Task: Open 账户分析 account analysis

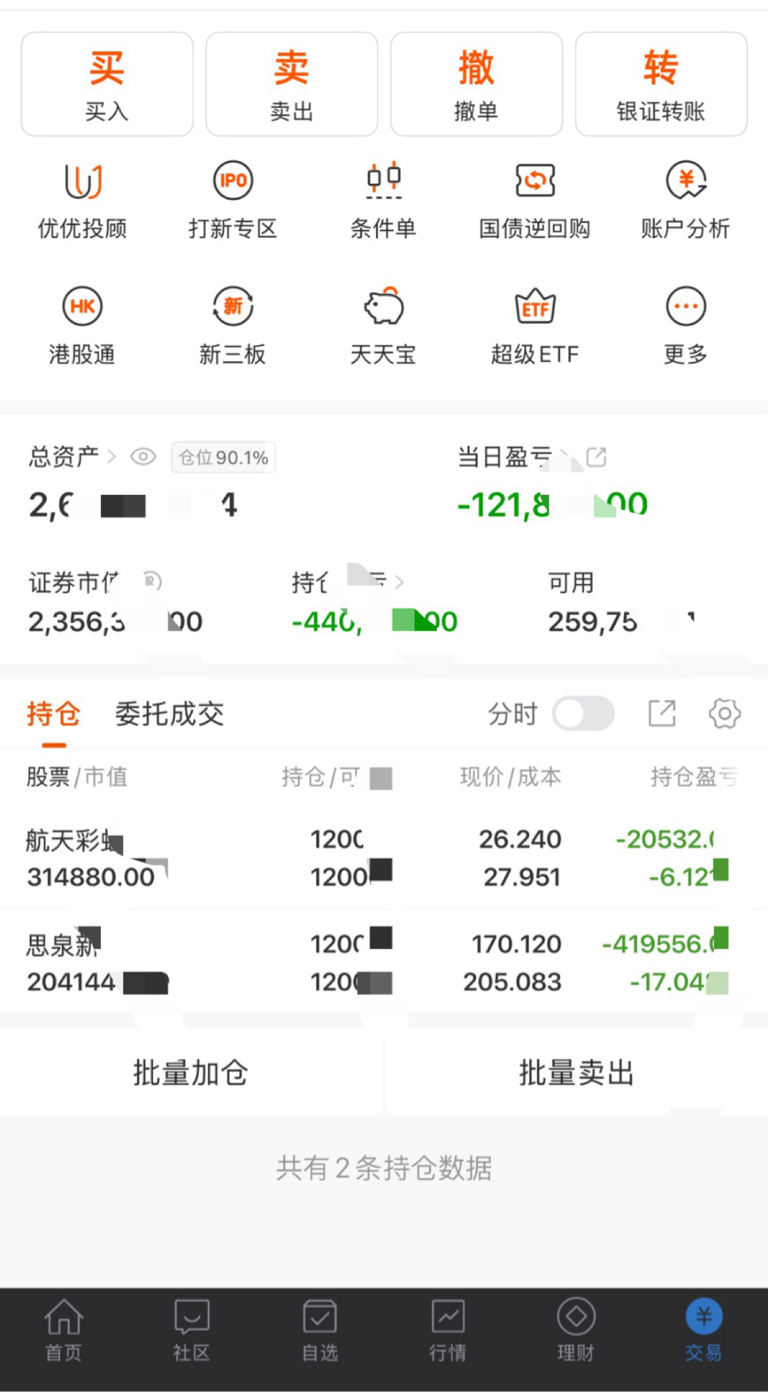Action: click(x=685, y=202)
